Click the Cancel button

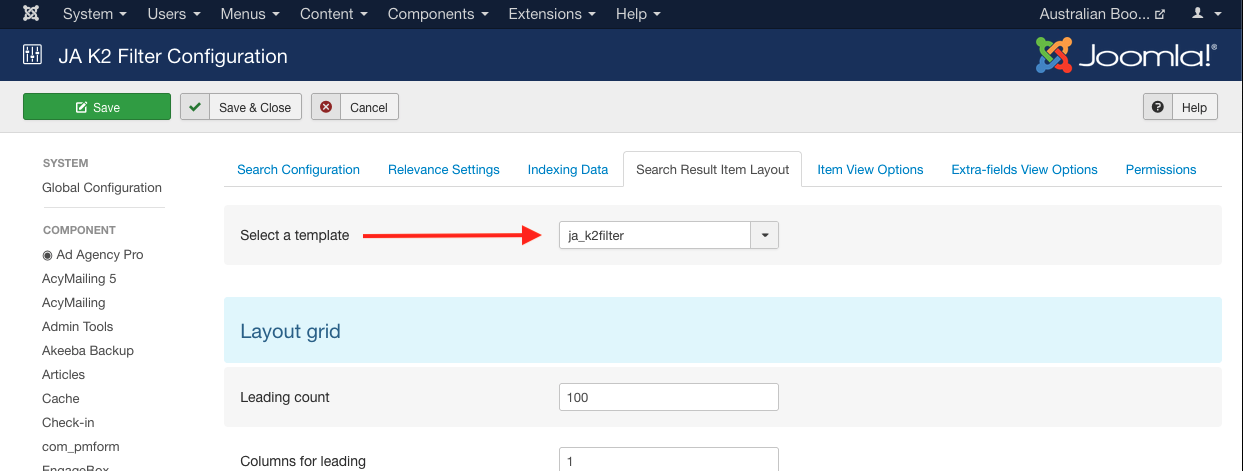click(x=355, y=107)
